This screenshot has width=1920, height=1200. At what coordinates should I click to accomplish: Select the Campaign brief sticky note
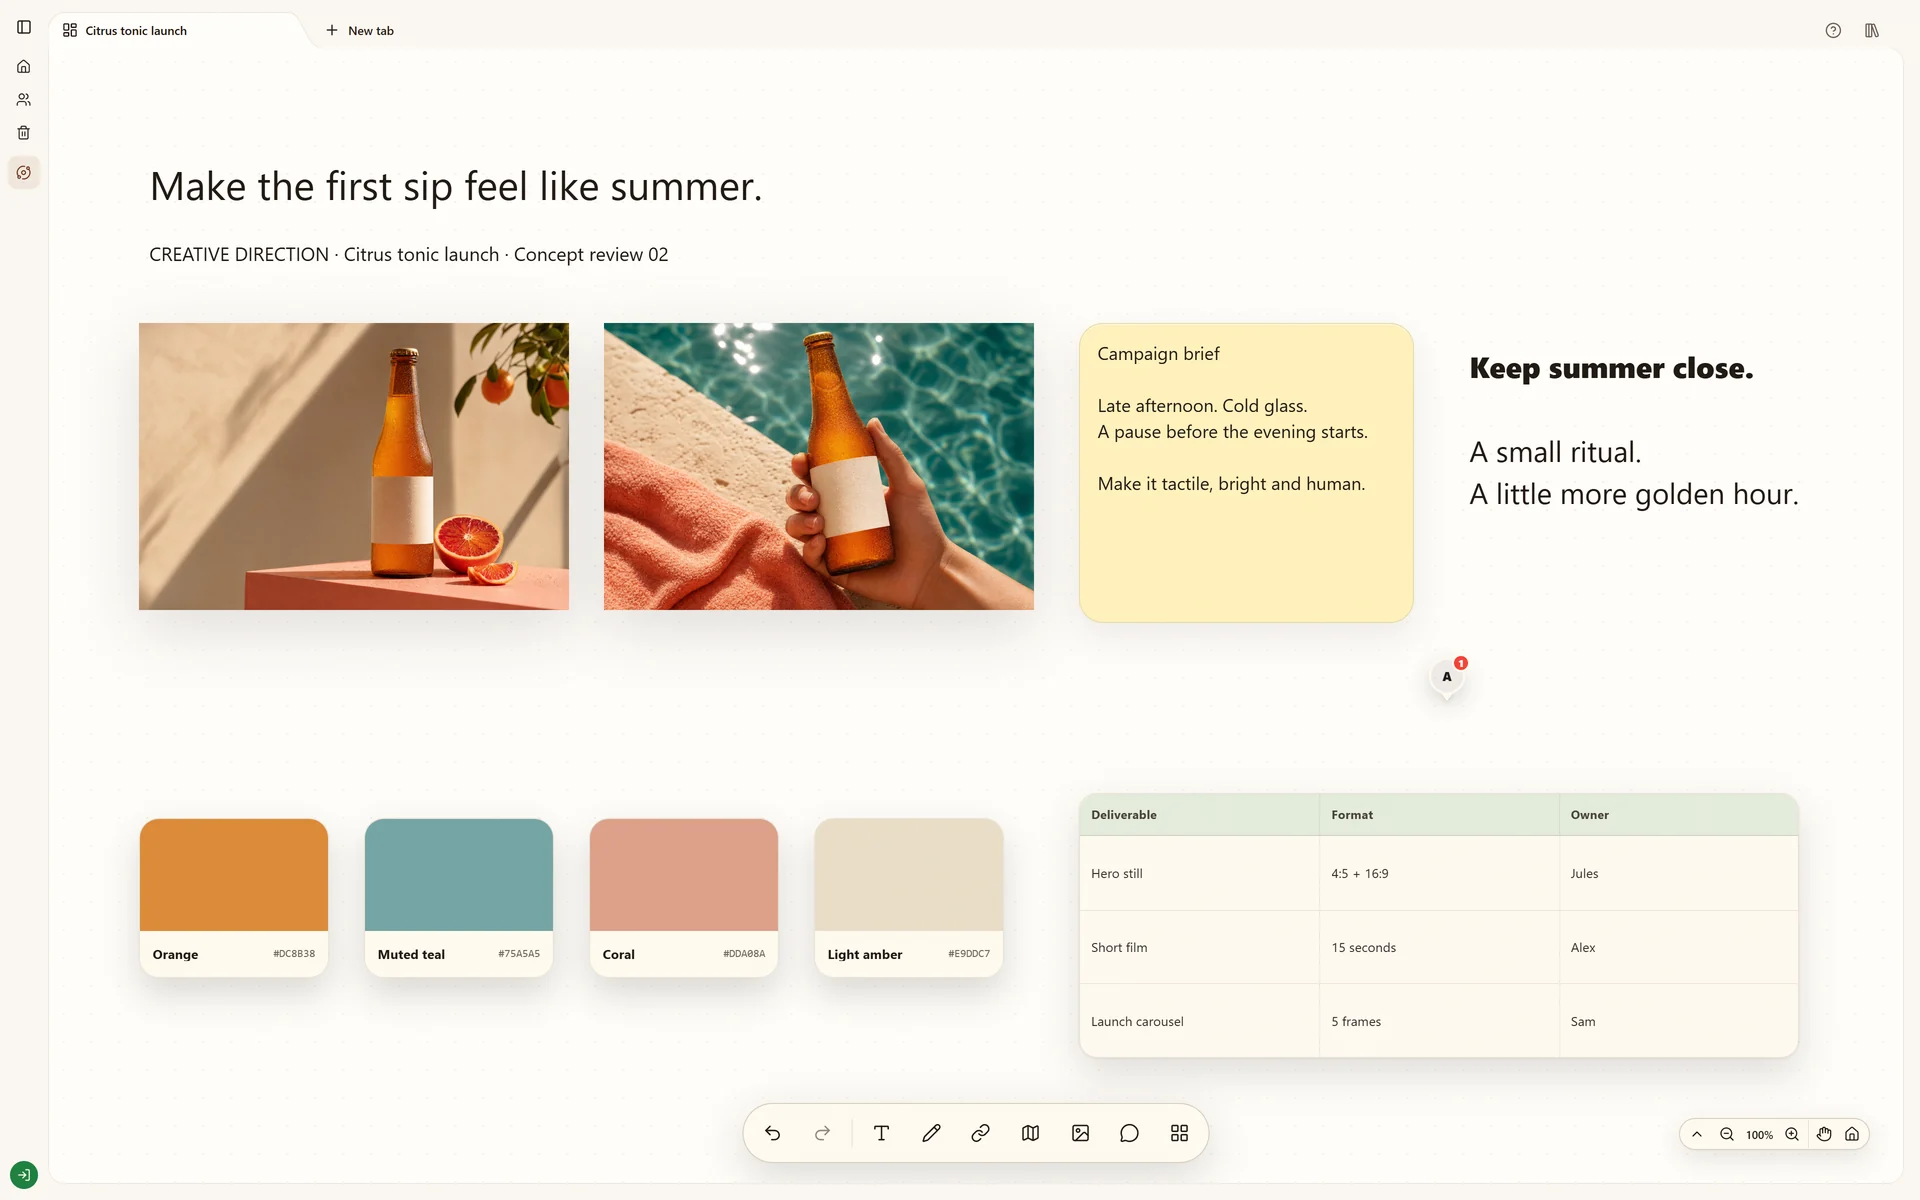(x=1246, y=472)
